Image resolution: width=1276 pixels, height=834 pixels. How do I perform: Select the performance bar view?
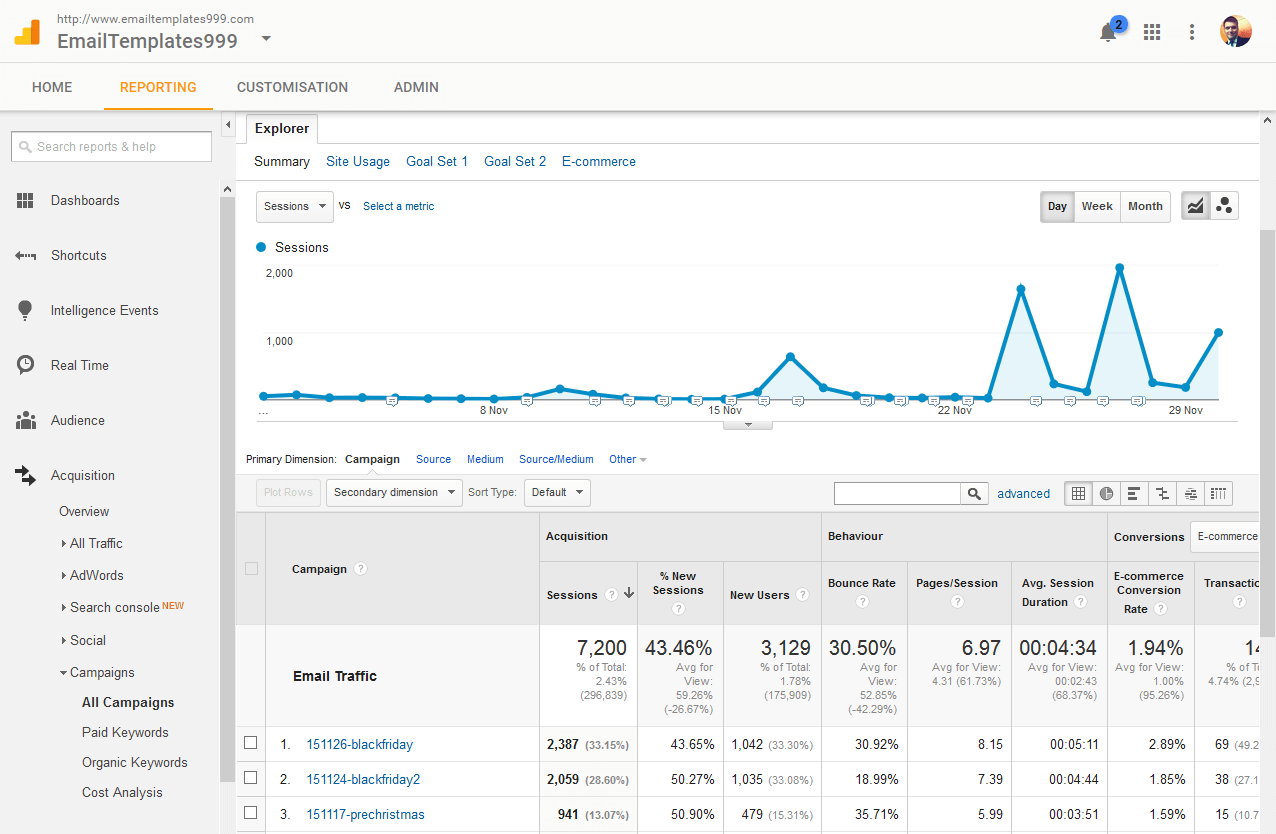point(1134,493)
